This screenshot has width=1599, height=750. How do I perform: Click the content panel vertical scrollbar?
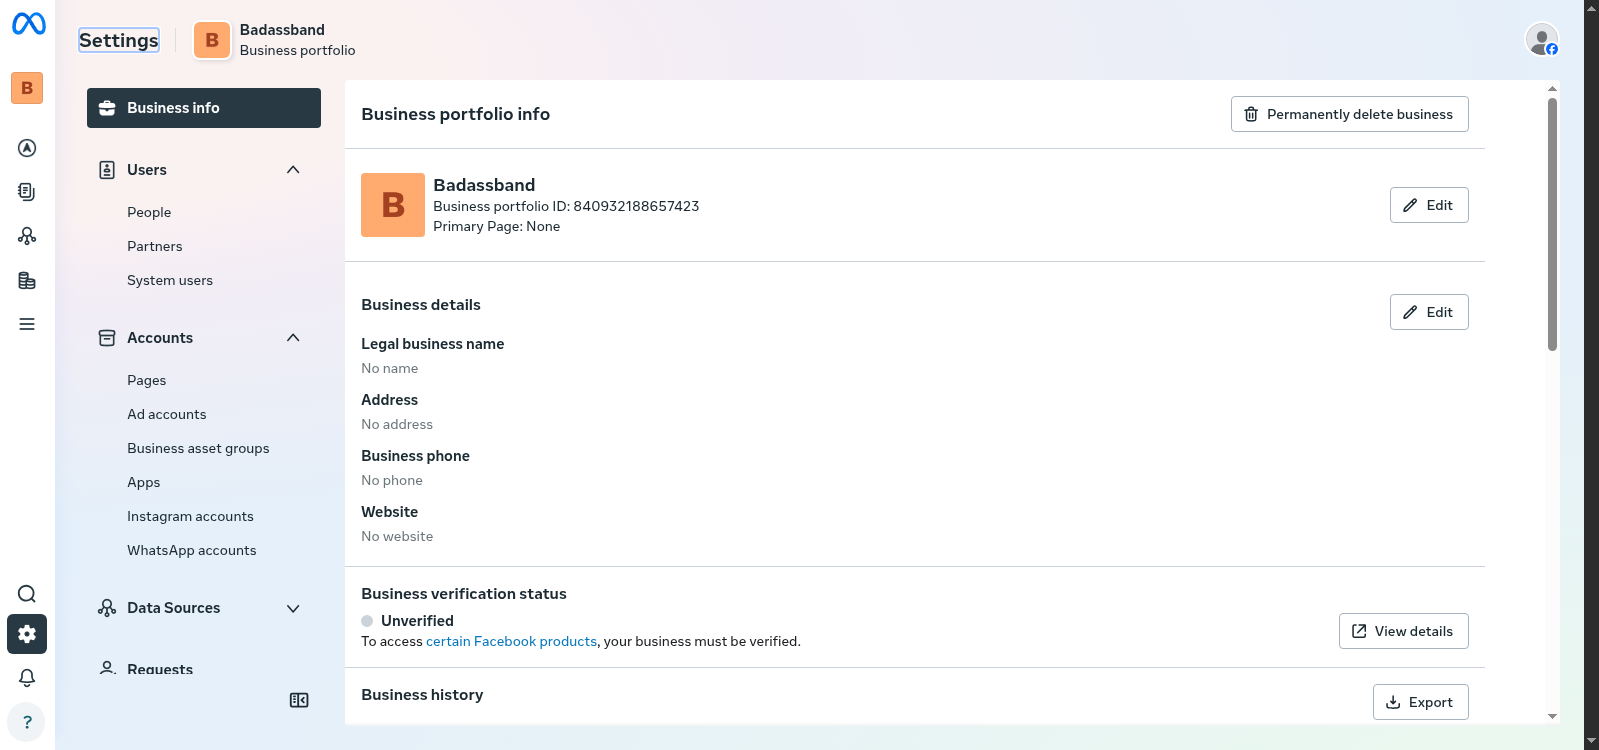click(x=1552, y=225)
